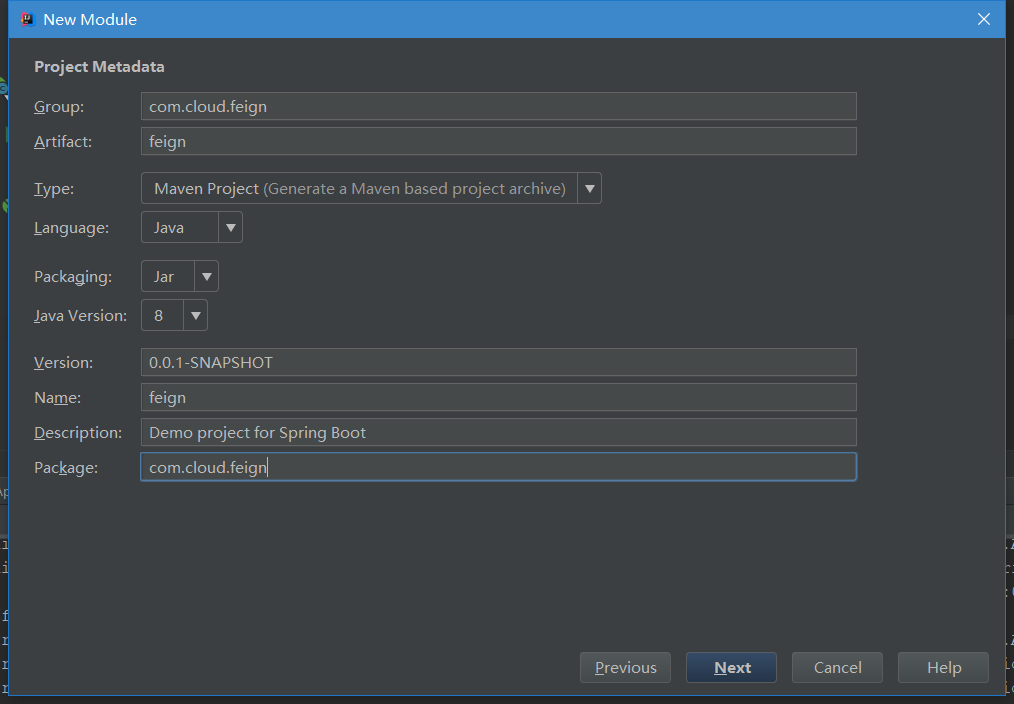1014x704 pixels.
Task: Click the Version: label
Action: (63, 363)
